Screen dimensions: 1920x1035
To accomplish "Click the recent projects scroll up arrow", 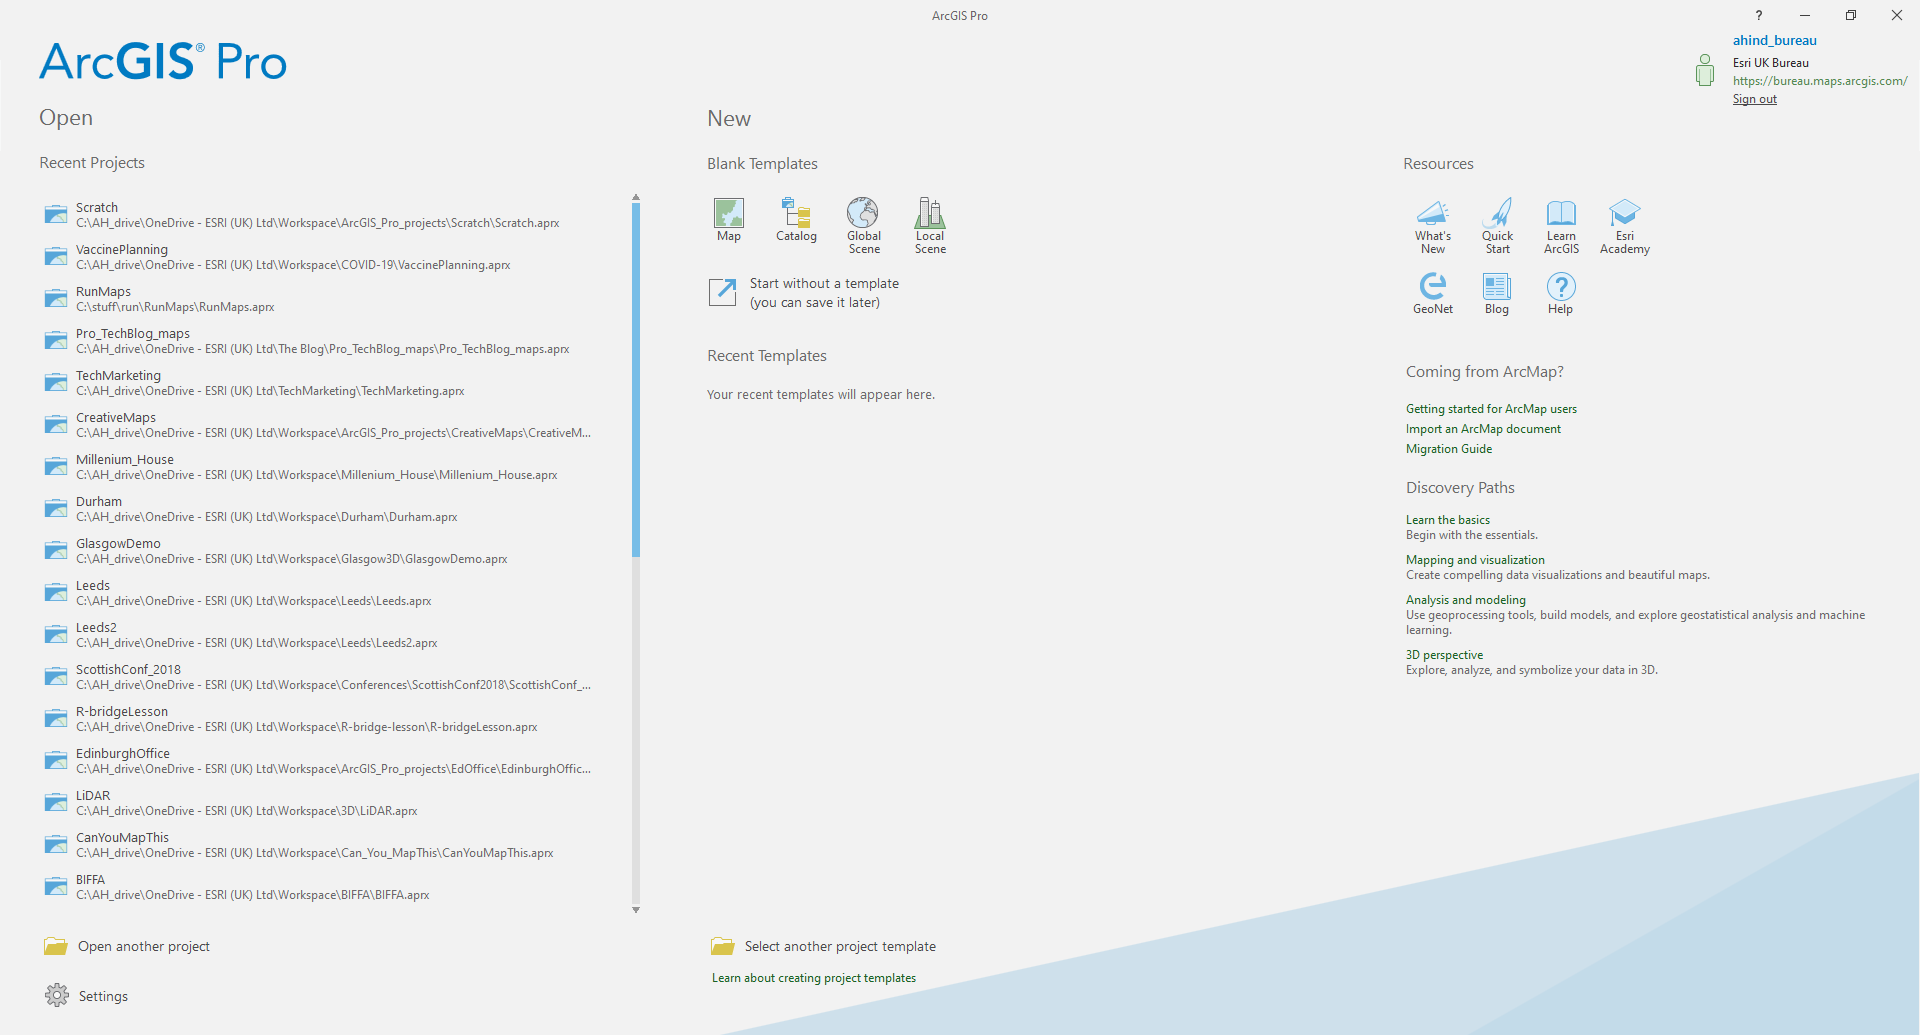I will 636,198.
